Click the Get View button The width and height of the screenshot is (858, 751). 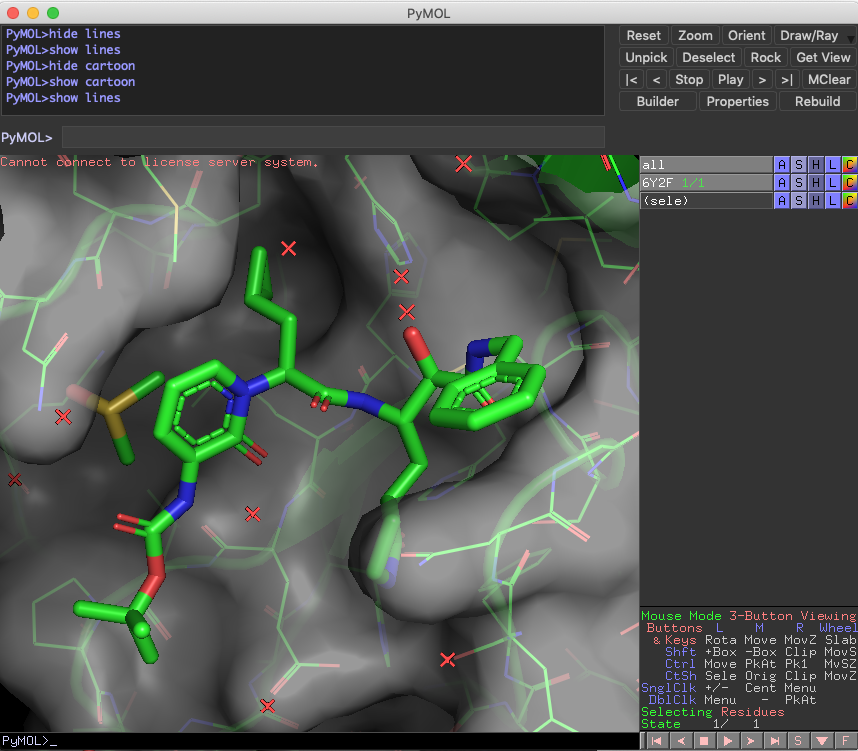point(823,57)
